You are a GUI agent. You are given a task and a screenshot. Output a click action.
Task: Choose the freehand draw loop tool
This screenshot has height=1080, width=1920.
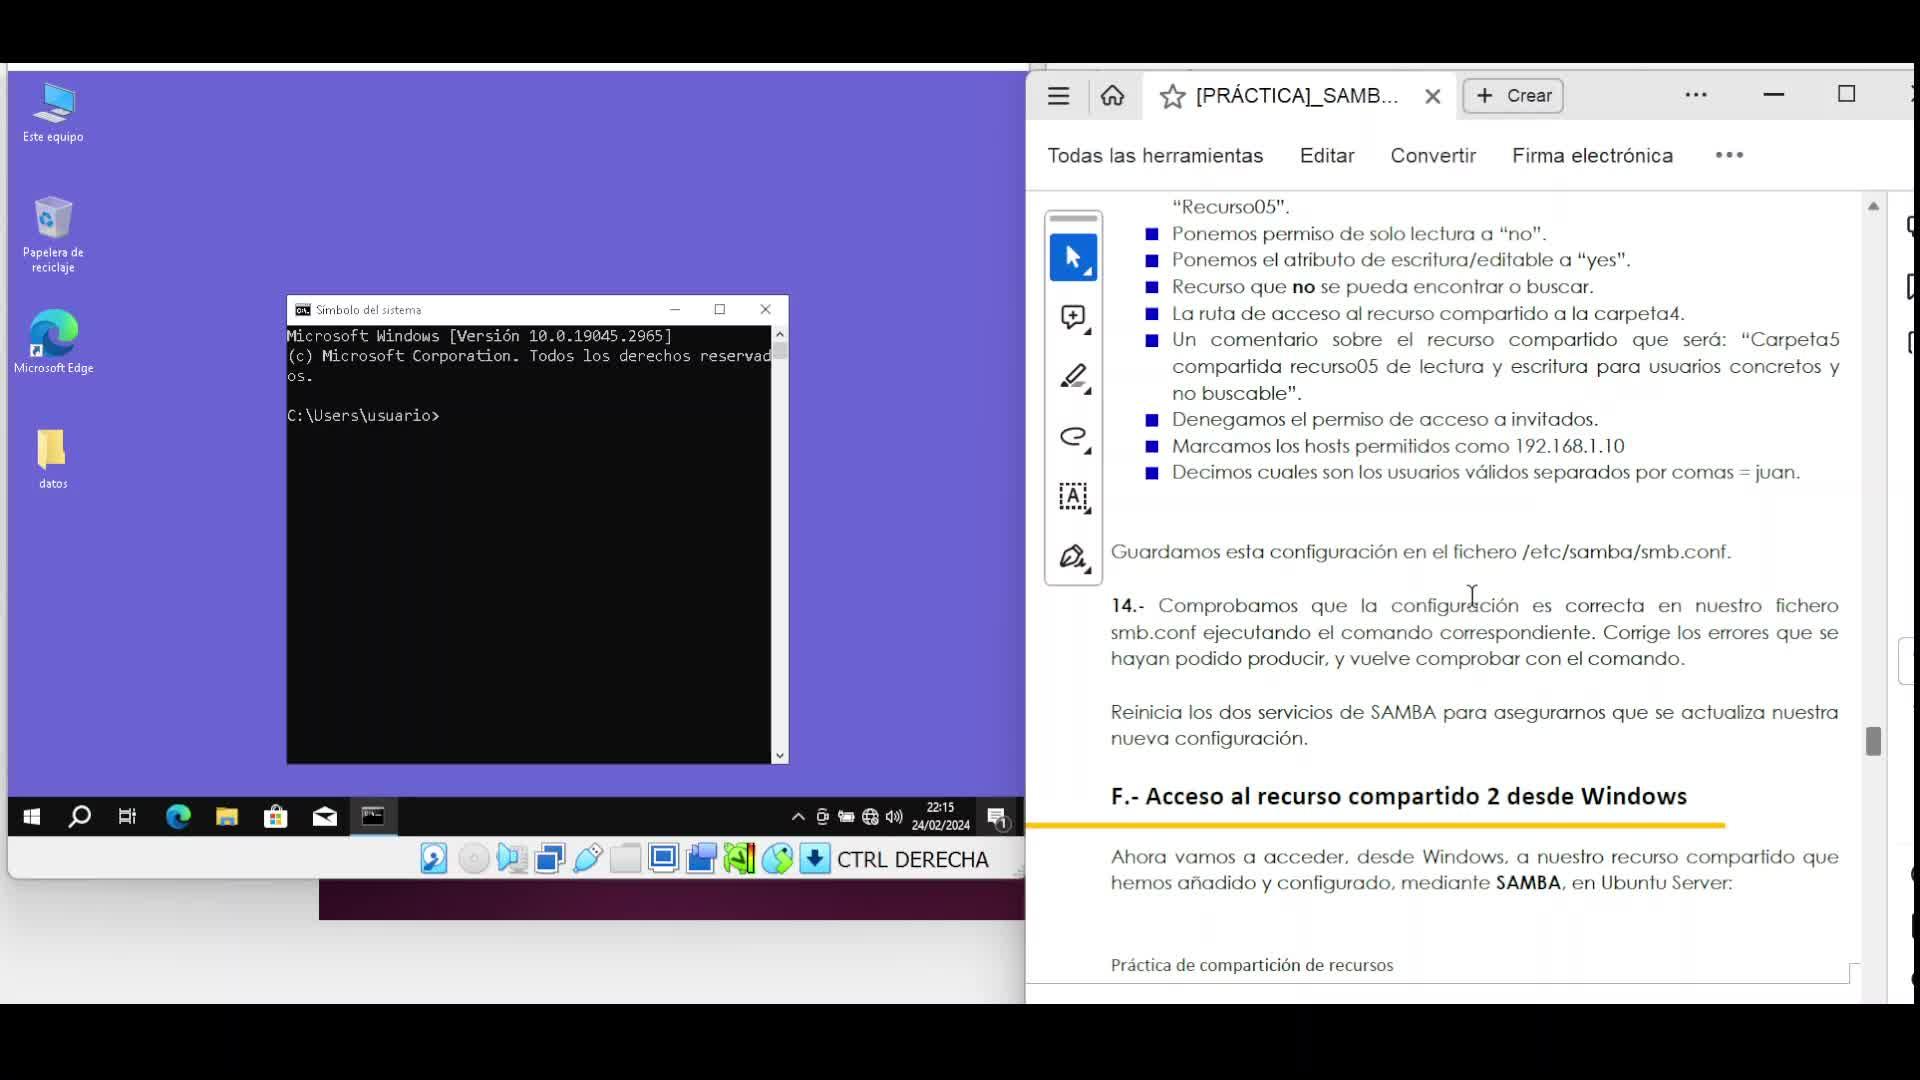tap(1073, 437)
